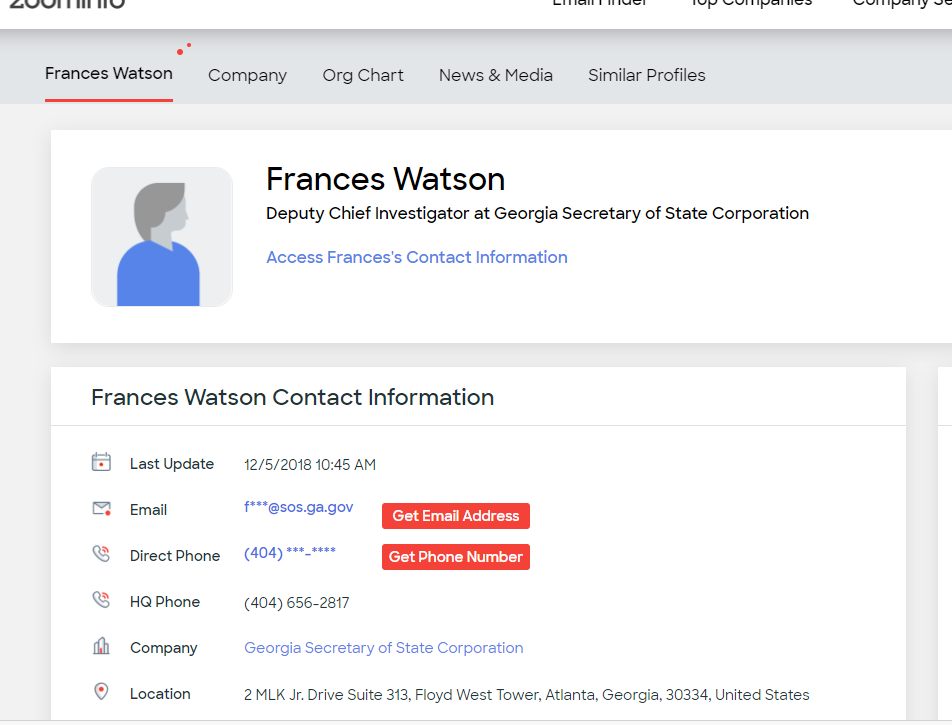Click the Get Phone Number button
Screen dimensions: 952x725
(x=456, y=557)
